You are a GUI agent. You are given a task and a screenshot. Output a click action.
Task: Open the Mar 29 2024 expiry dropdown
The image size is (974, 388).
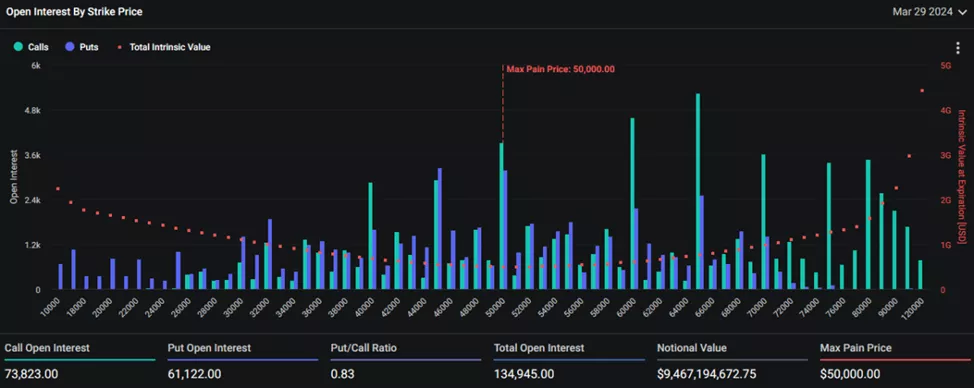coord(927,12)
